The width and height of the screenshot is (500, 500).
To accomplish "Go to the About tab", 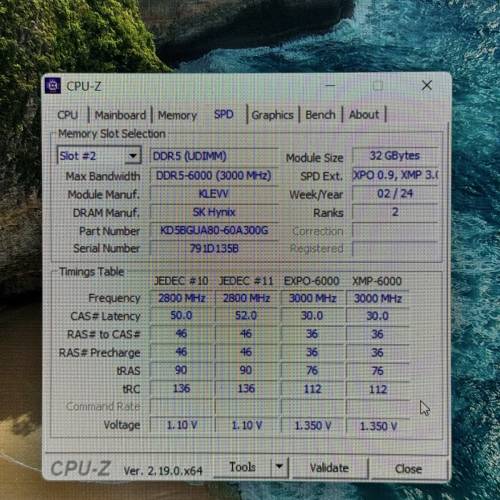I will 364,115.
